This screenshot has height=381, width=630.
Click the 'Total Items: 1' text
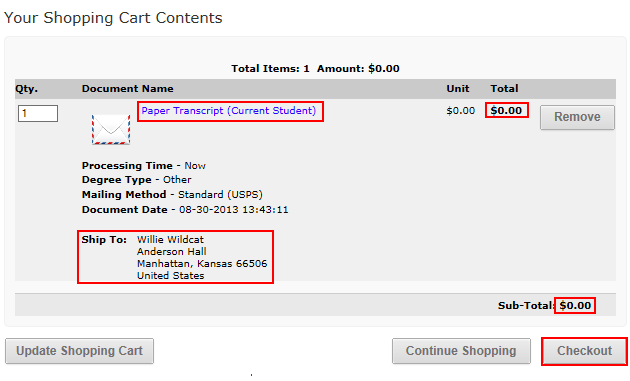(270, 69)
